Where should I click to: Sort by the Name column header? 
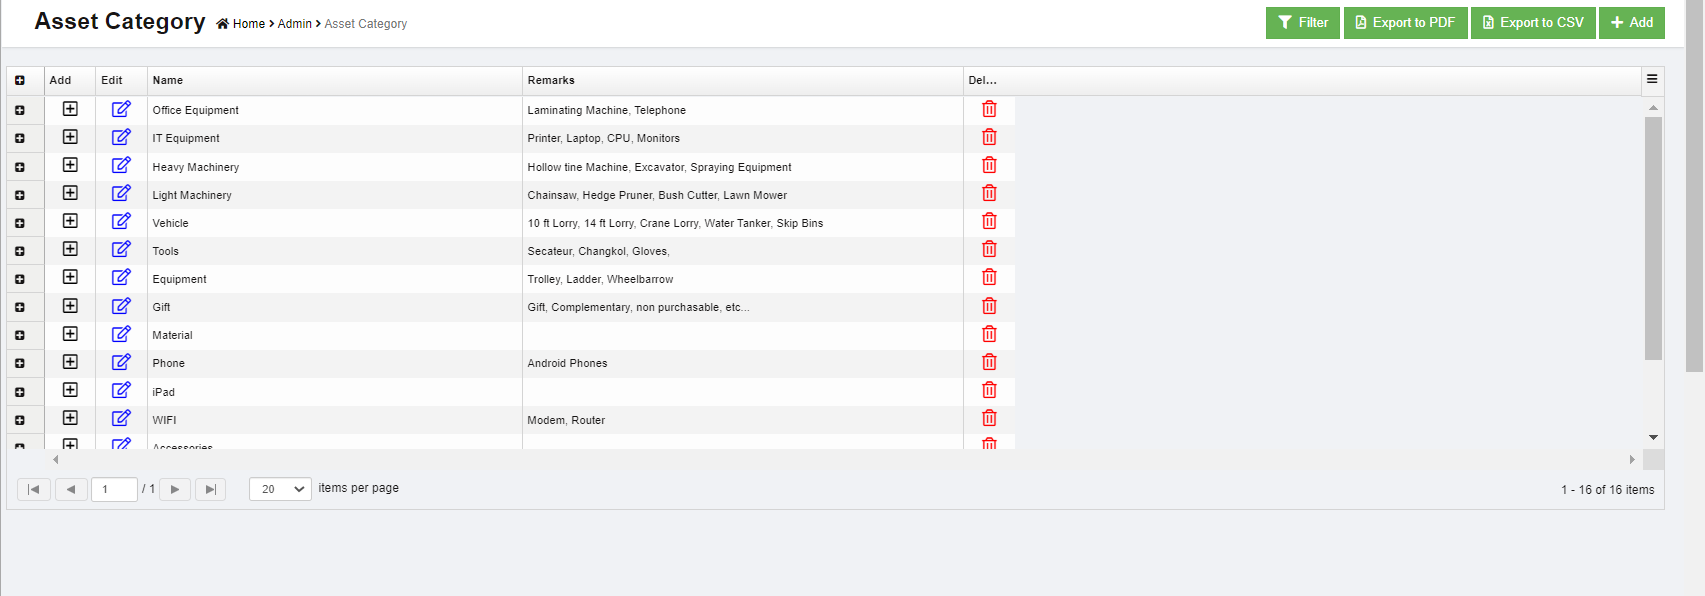pos(168,80)
